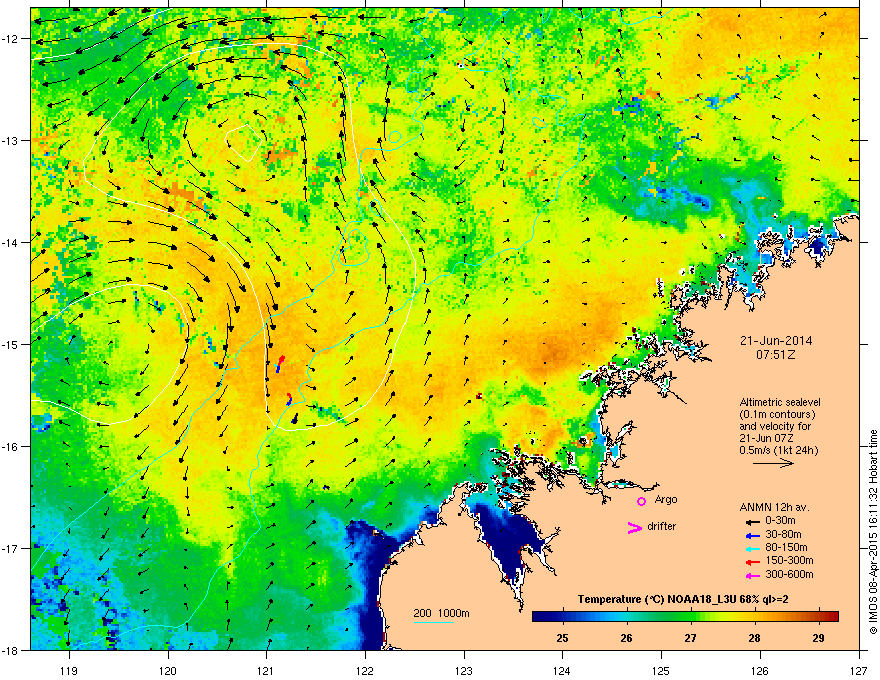The width and height of the screenshot is (880, 680).
Task: Select the cyan 80-150m ANMN arrow
Action: click(753, 548)
